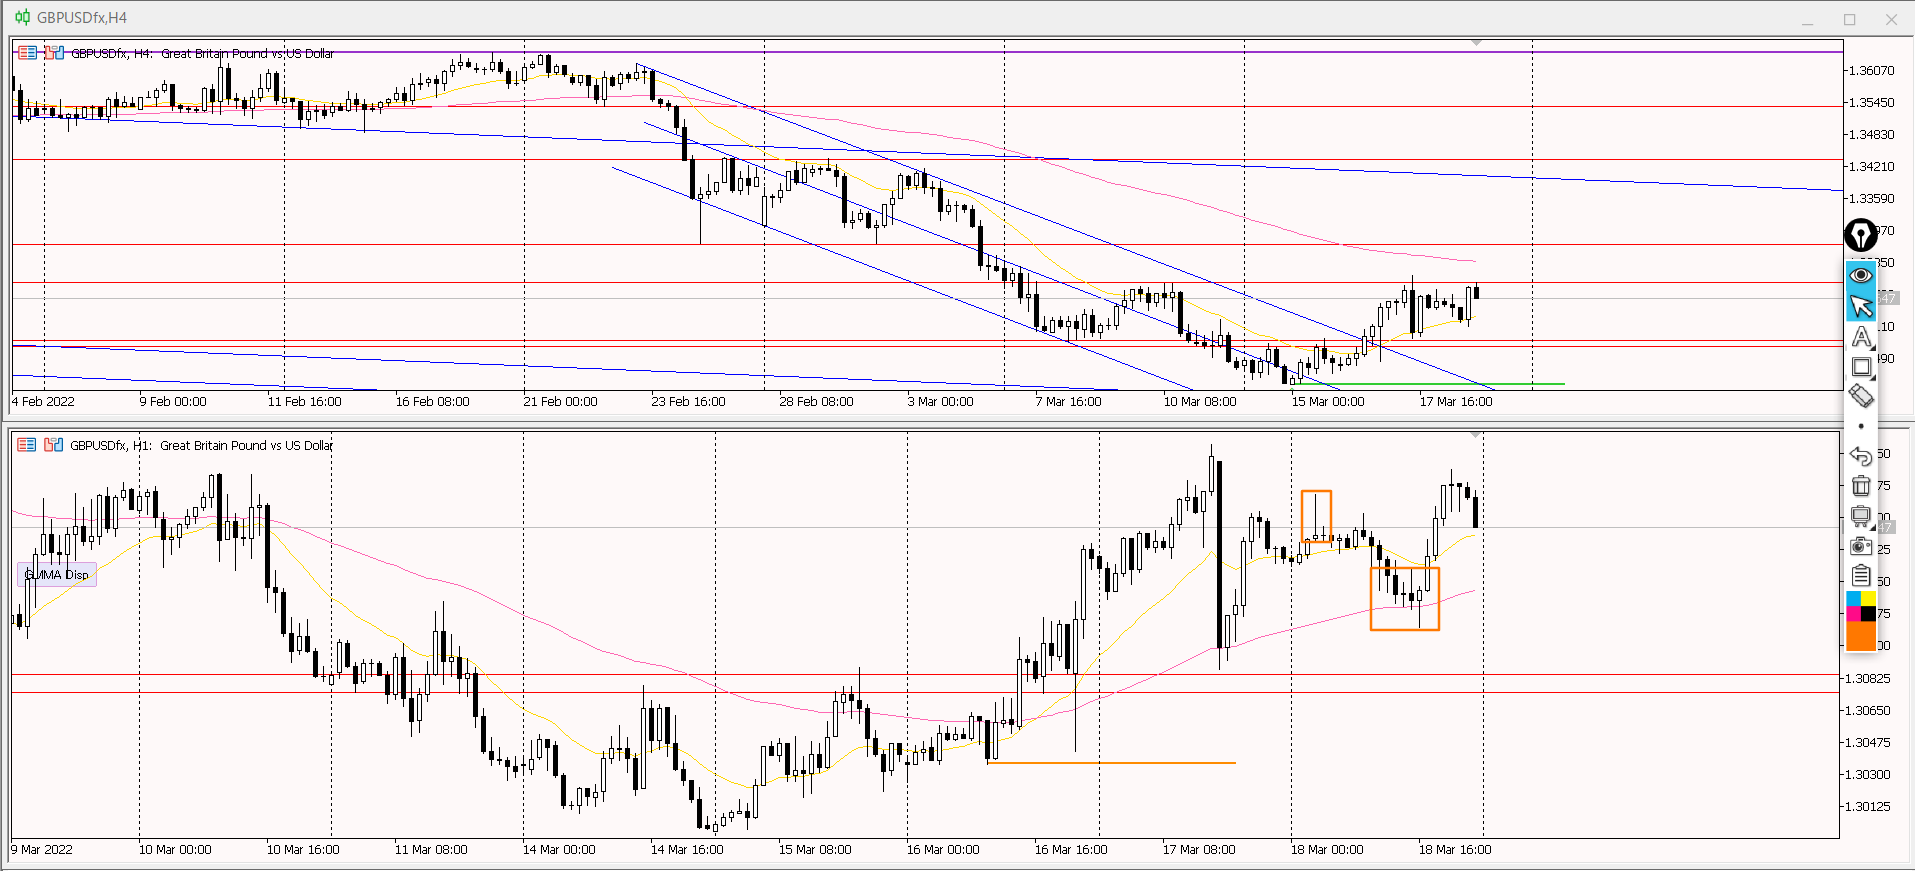Select the eraser tool
Image resolution: width=1915 pixels, height=871 pixels.
(1861, 396)
